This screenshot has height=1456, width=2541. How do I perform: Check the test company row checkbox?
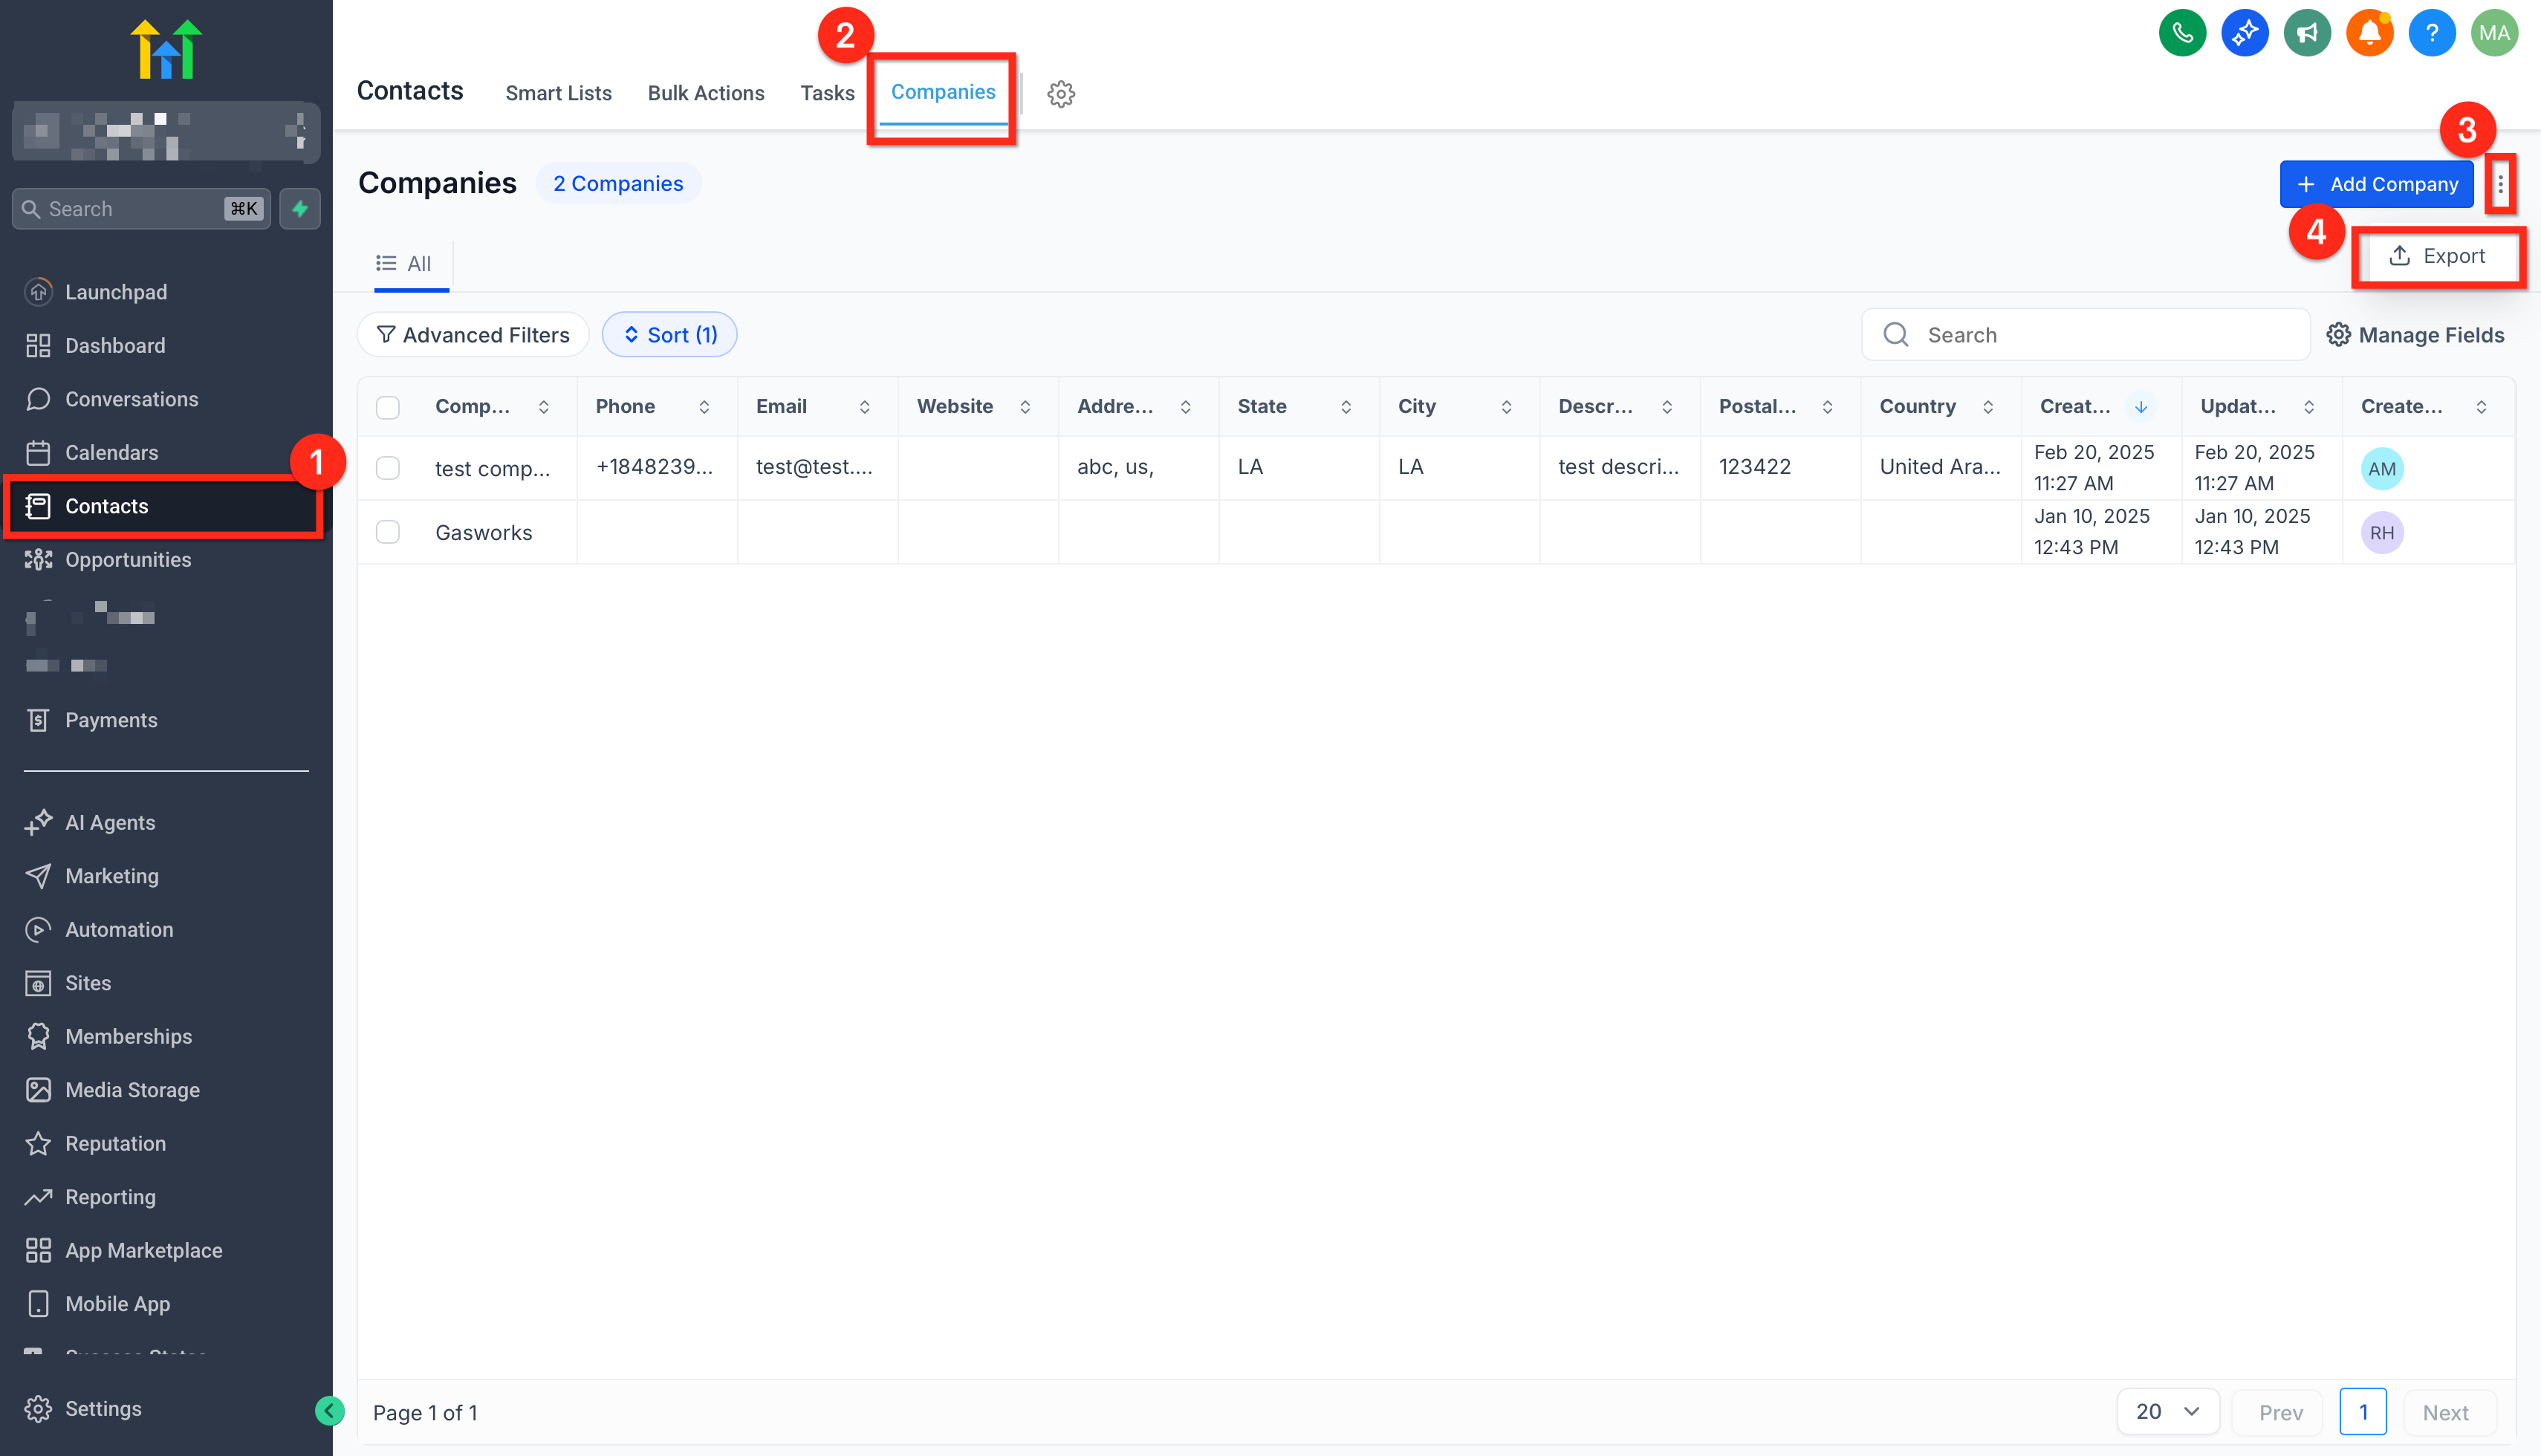tap(388, 468)
